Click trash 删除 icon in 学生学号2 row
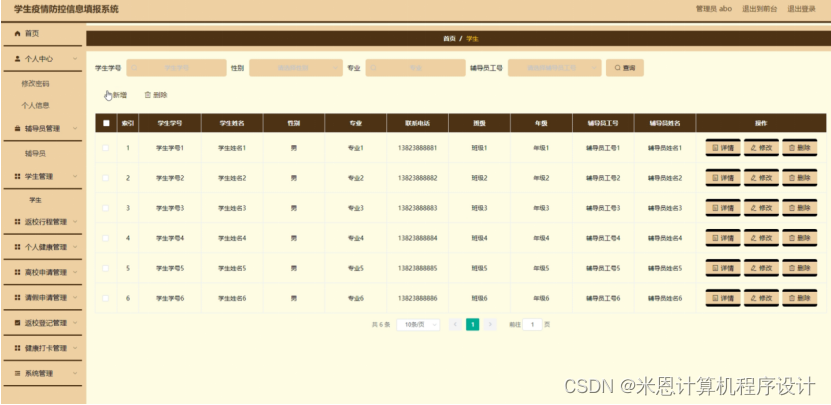This screenshot has height=405, width=831. coord(792,178)
